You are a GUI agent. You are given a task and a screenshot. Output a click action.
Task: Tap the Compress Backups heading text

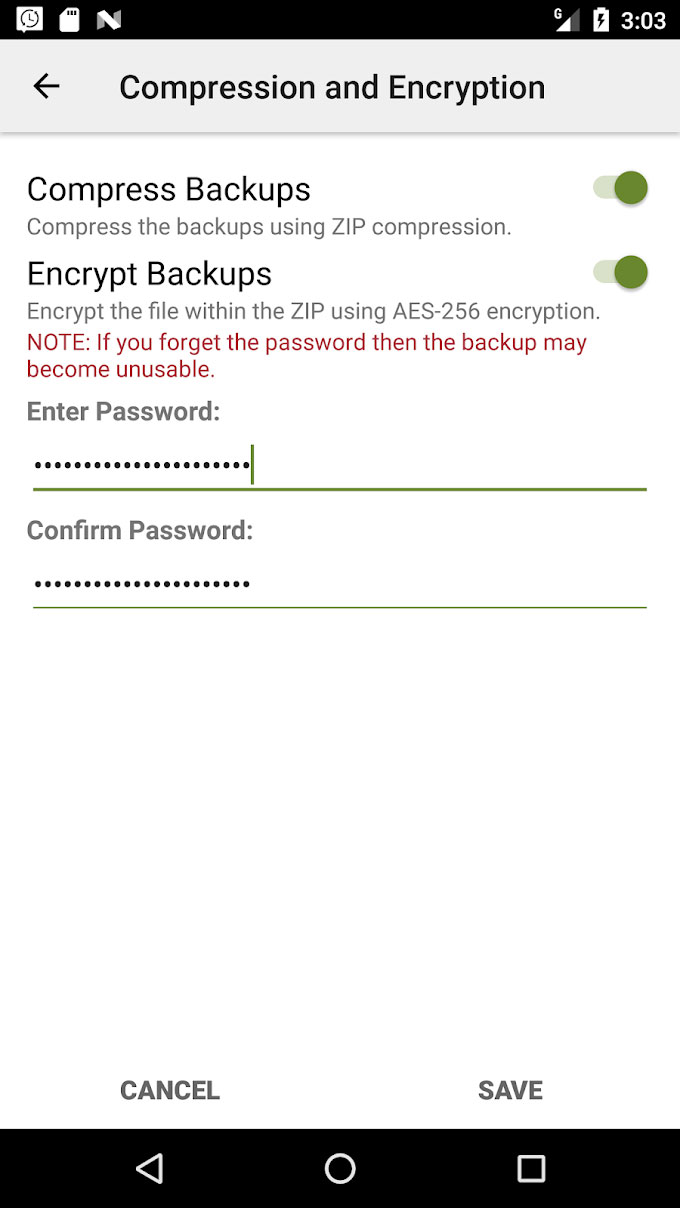pos(169,189)
